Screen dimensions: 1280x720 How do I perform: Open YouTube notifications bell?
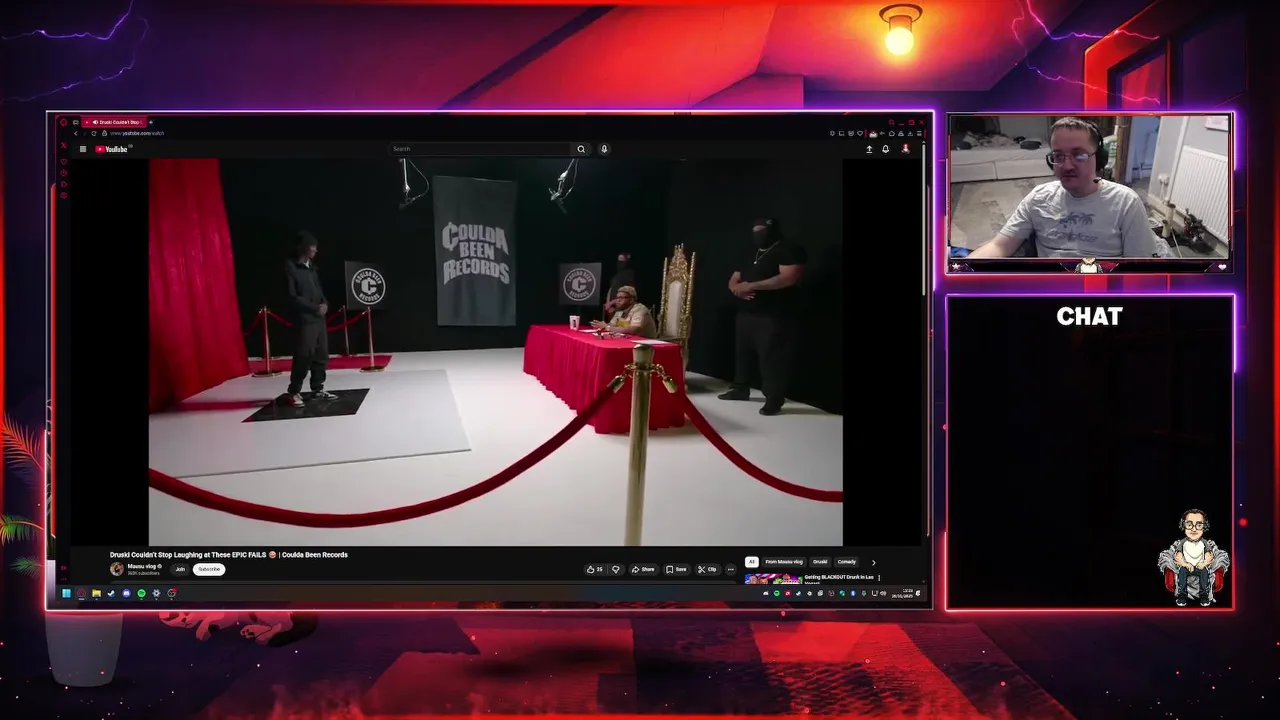point(885,149)
